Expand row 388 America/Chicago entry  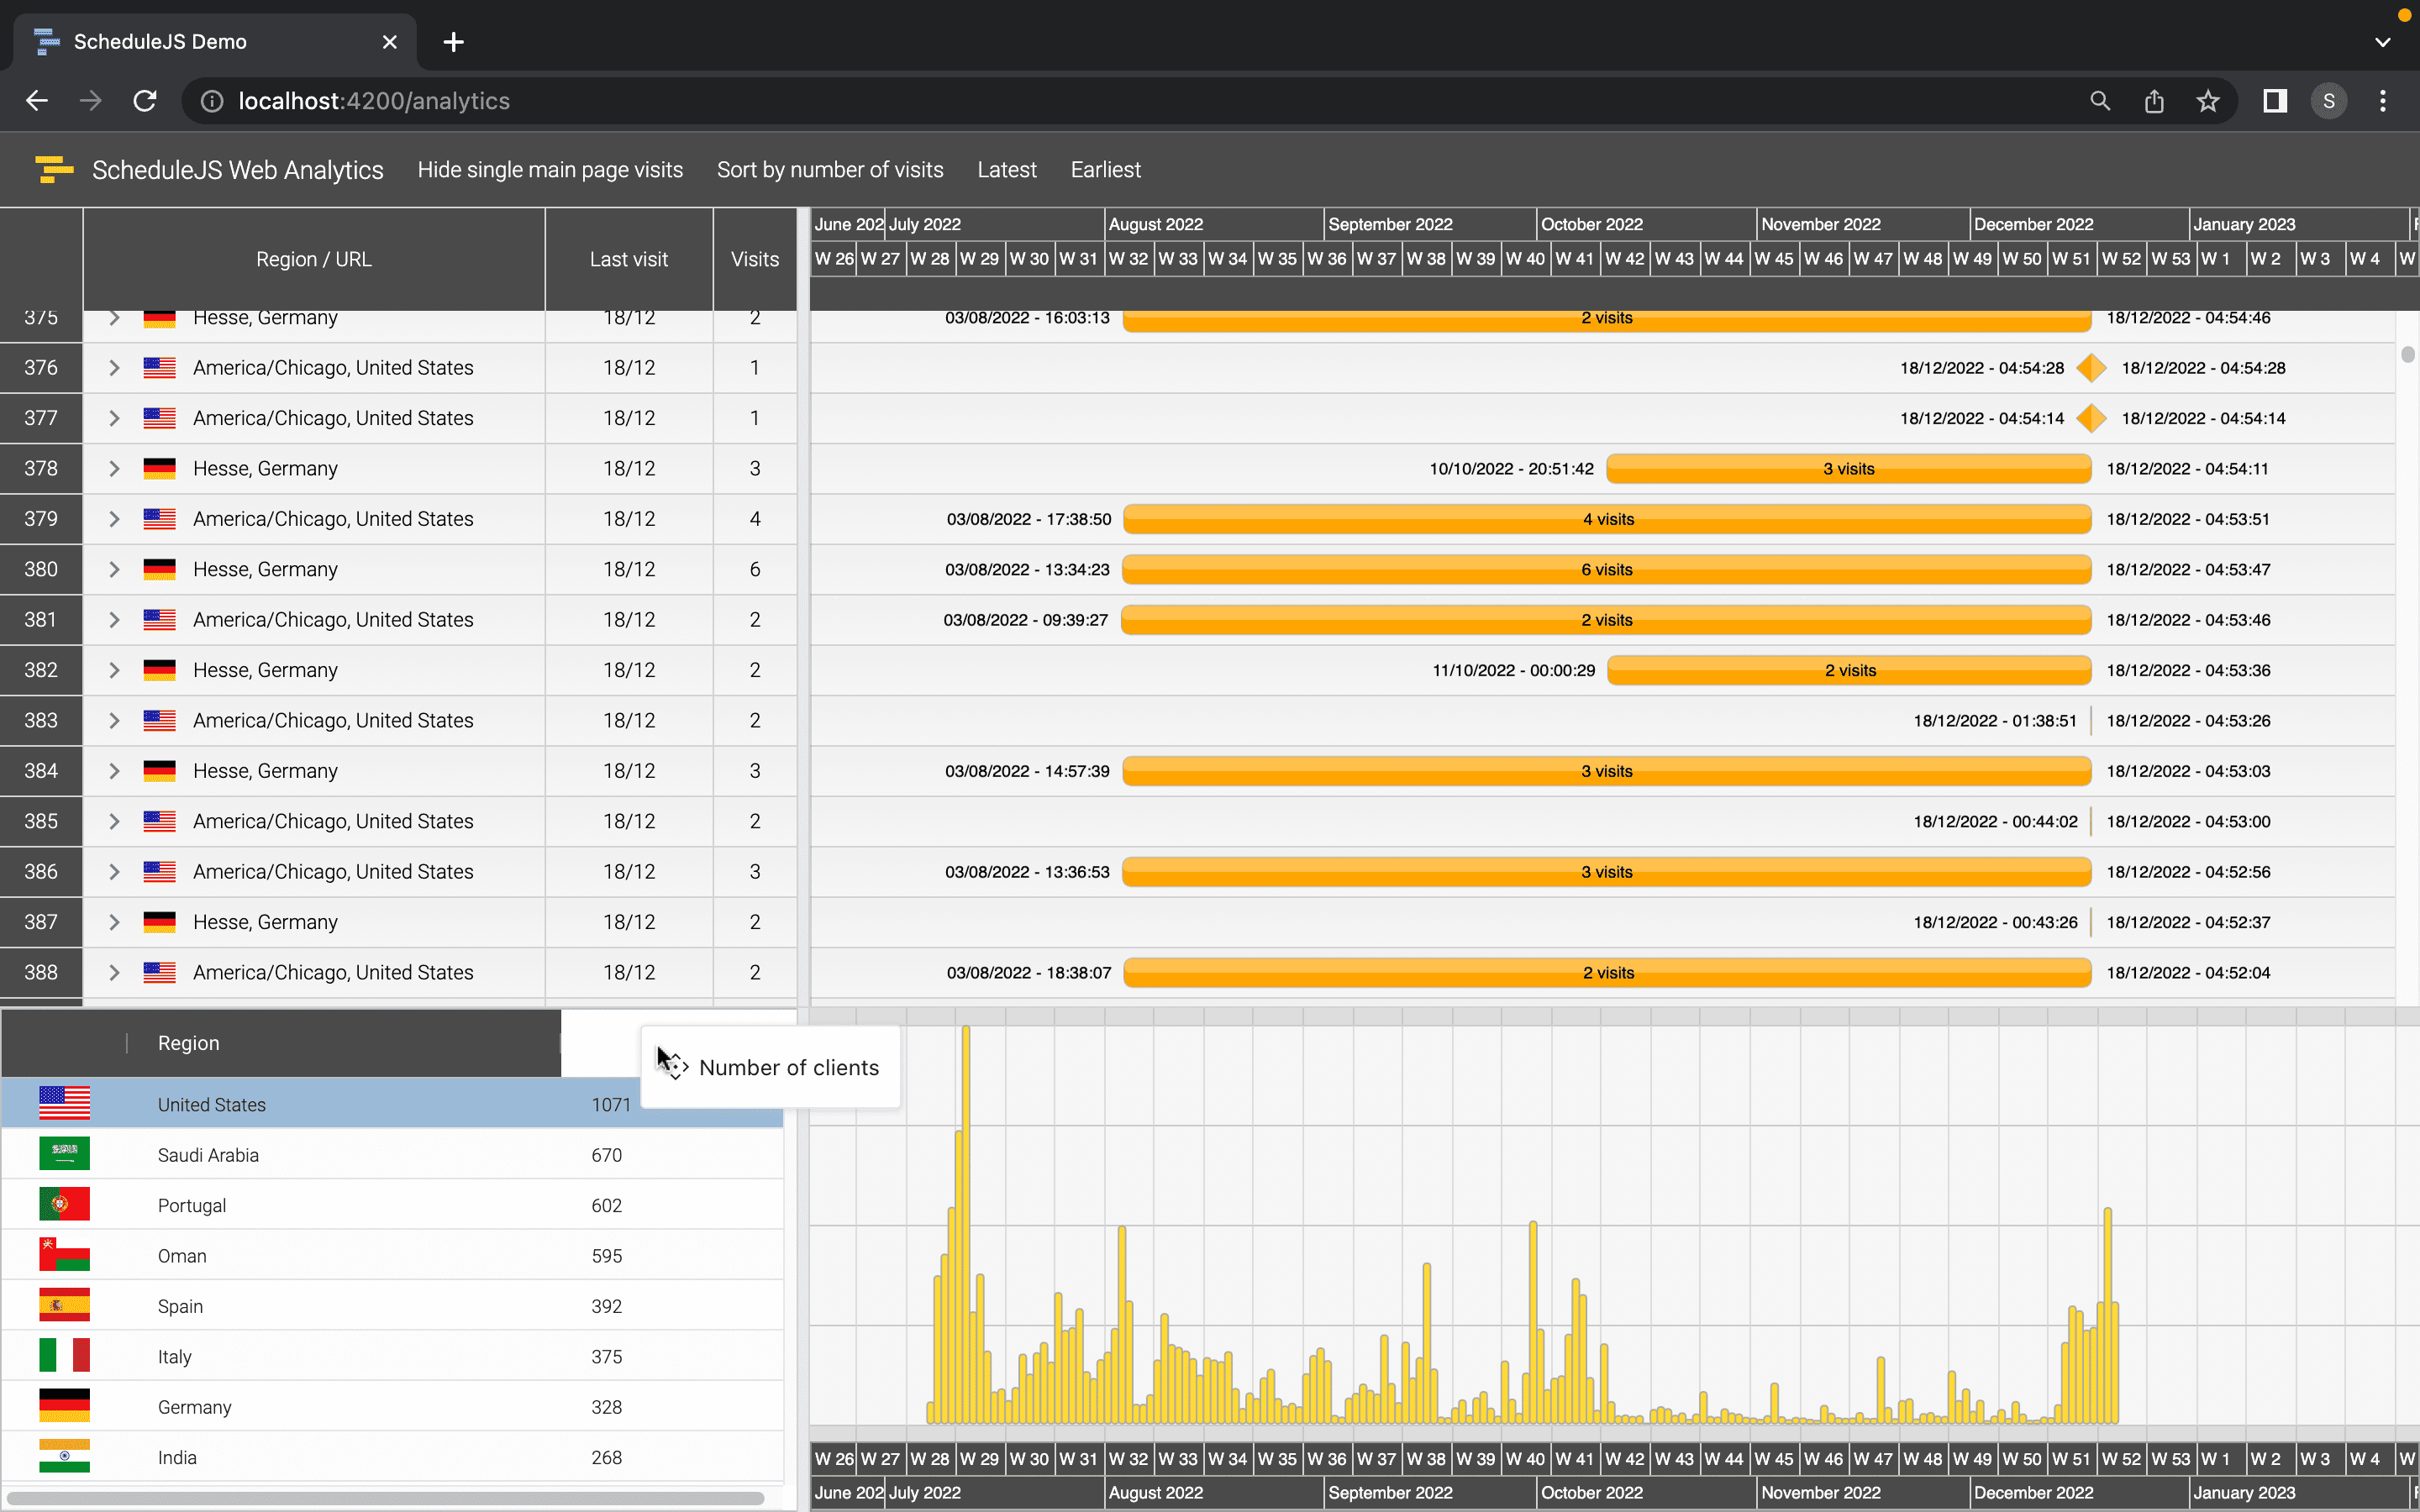point(114,971)
